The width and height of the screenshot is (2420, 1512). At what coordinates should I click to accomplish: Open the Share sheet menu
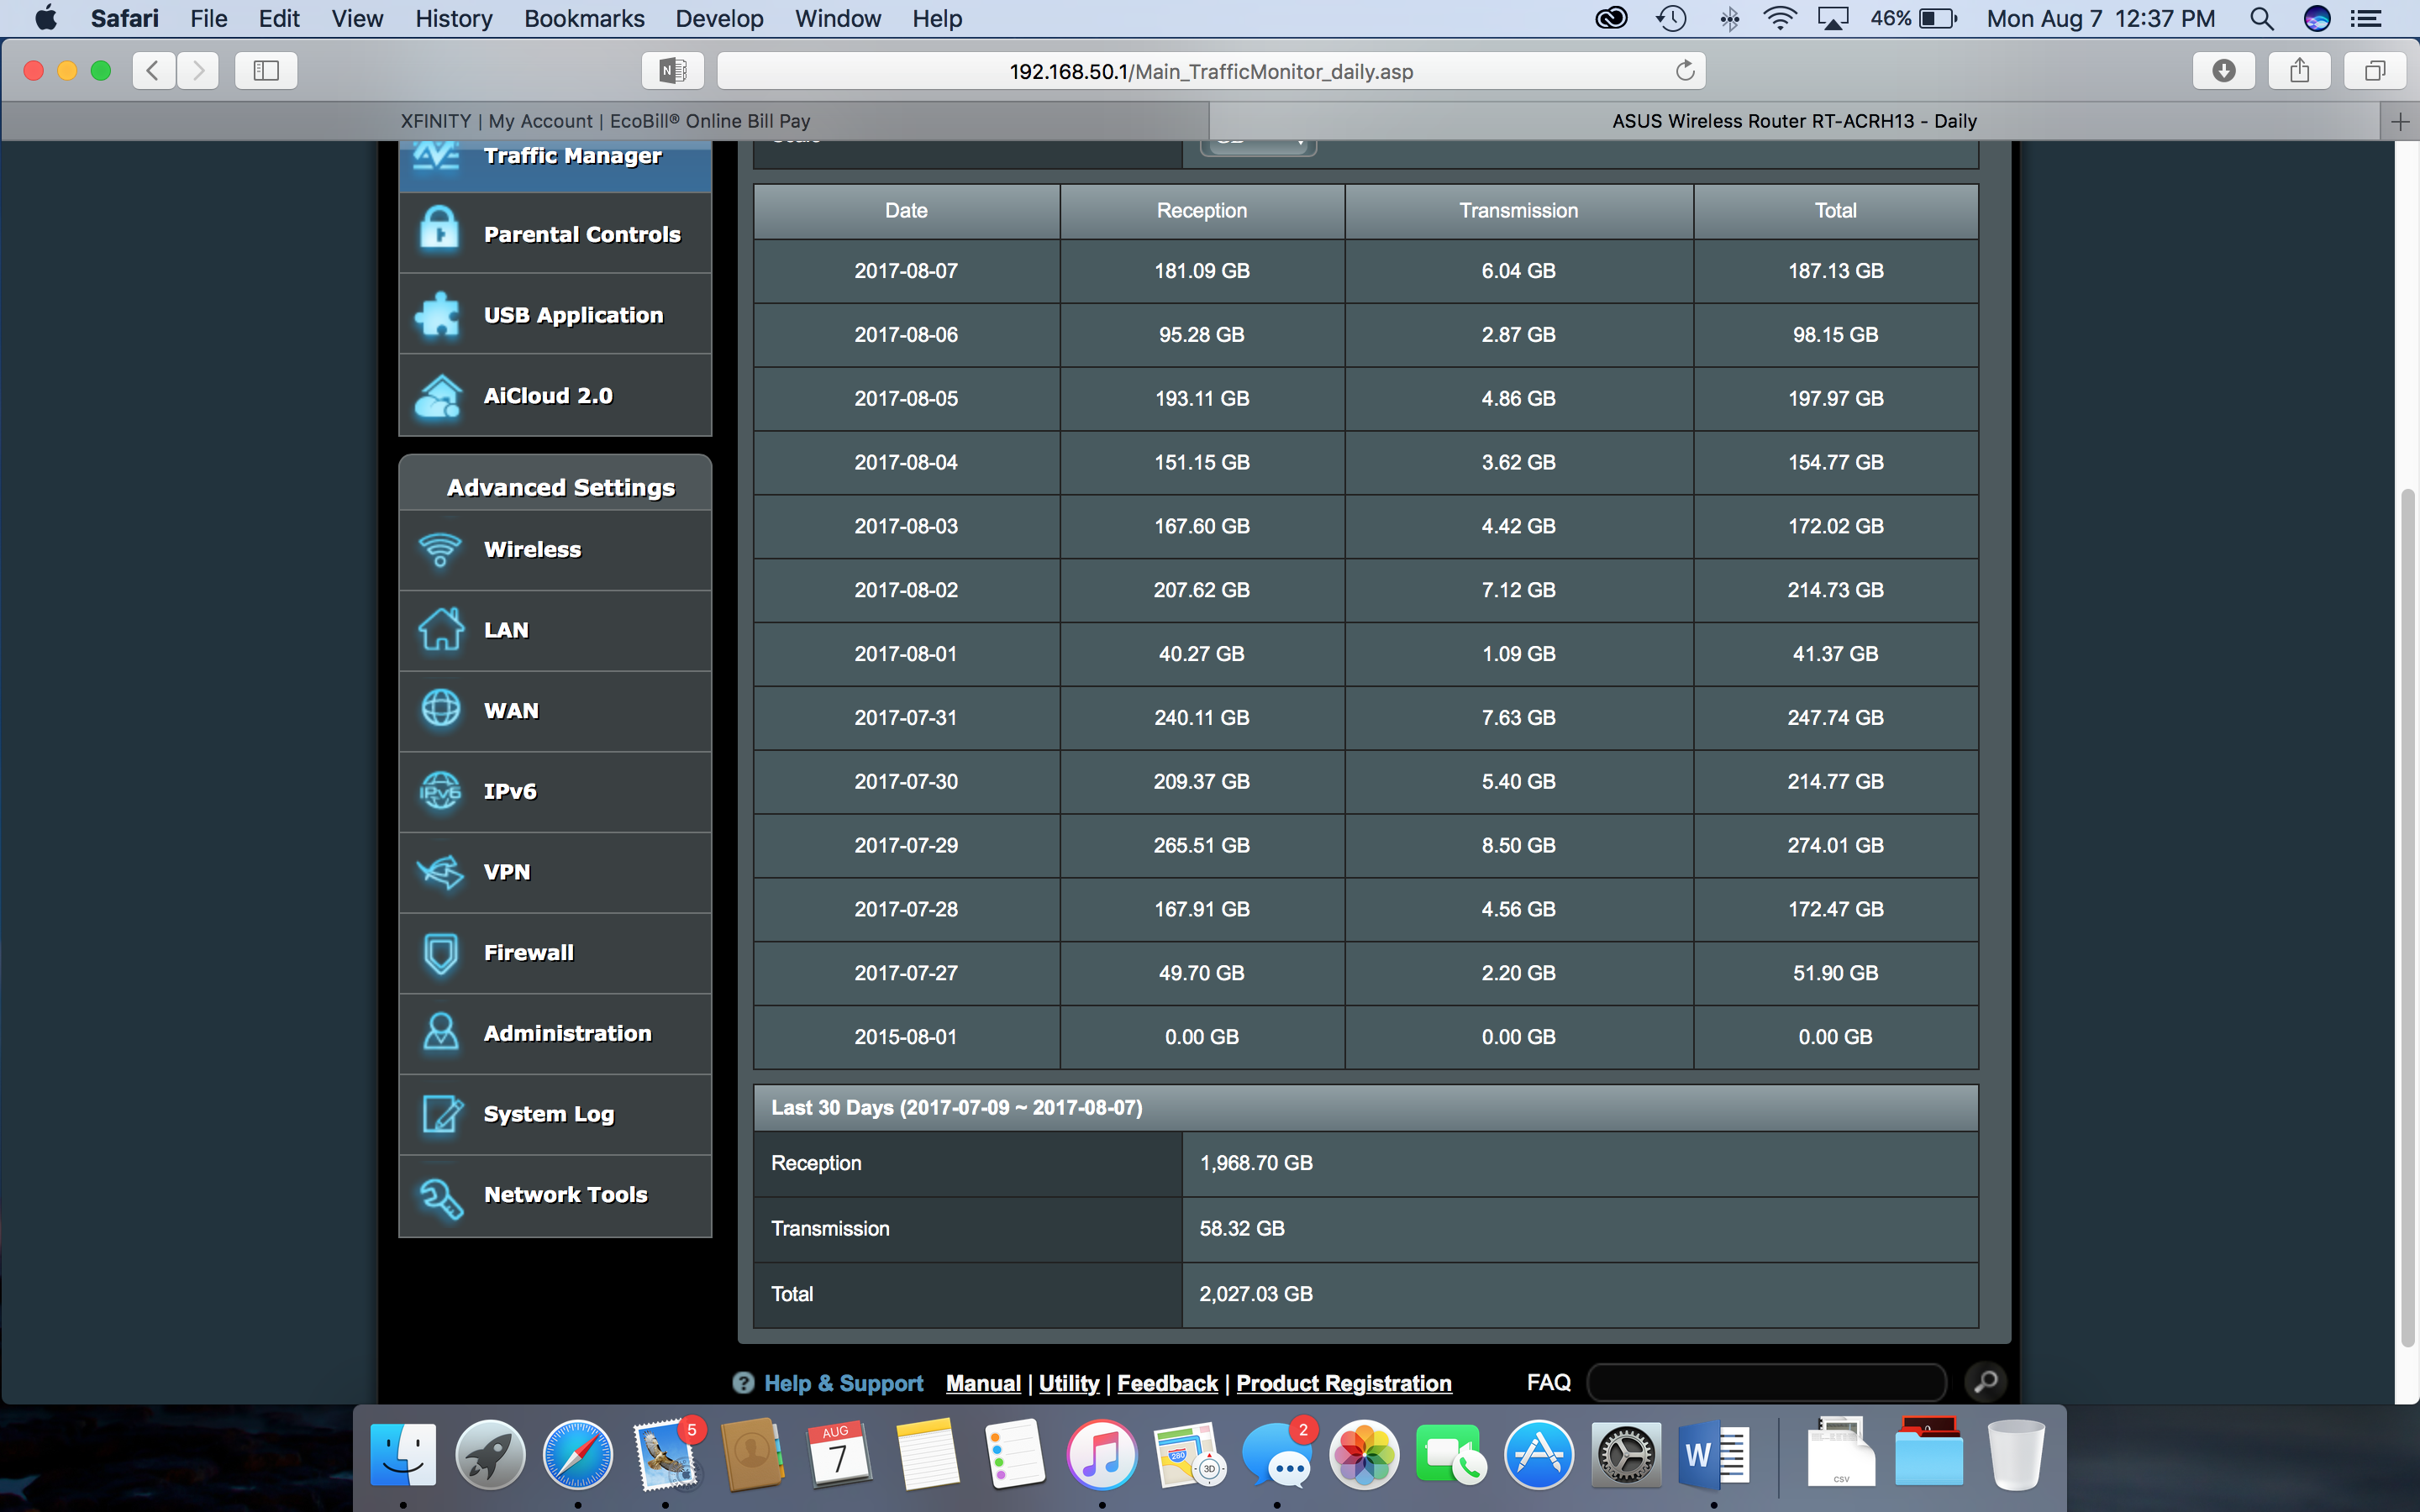[x=2299, y=71]
